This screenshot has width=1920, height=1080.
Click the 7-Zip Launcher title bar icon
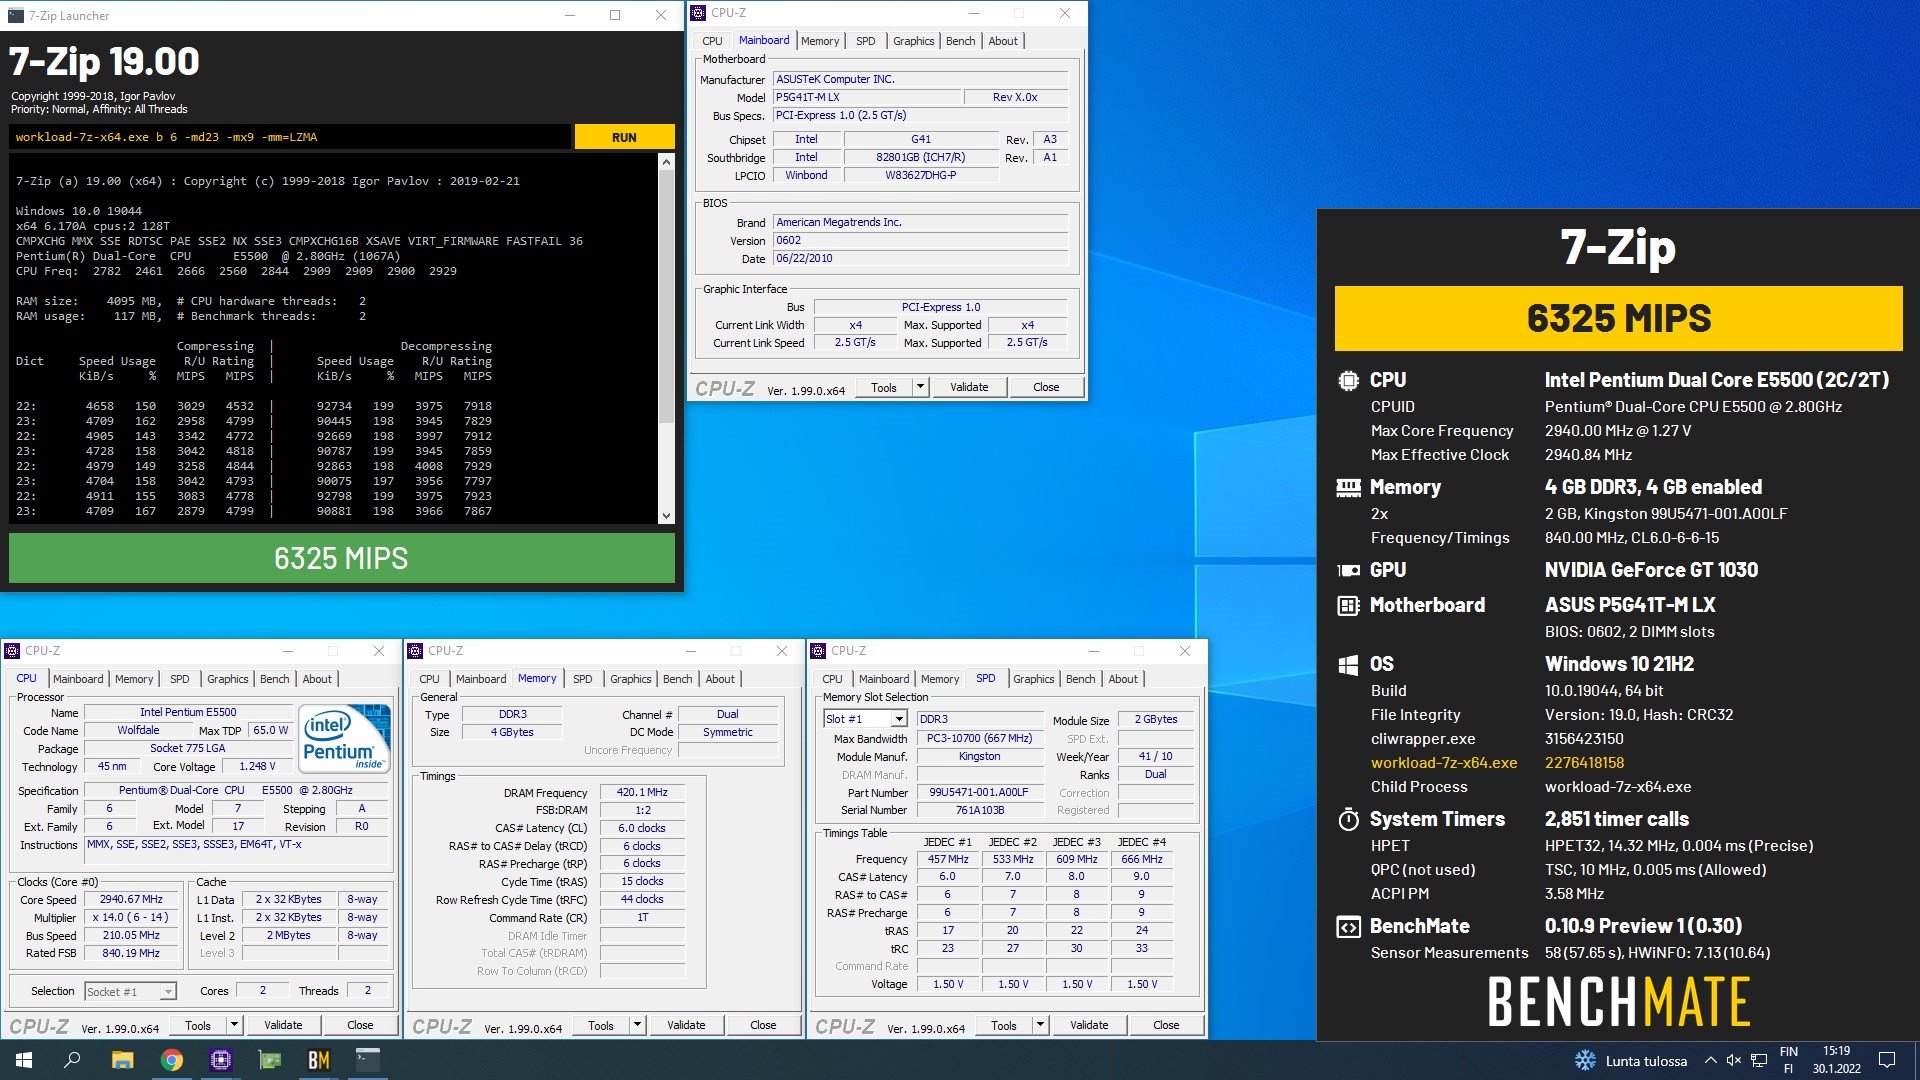point(15,15)
